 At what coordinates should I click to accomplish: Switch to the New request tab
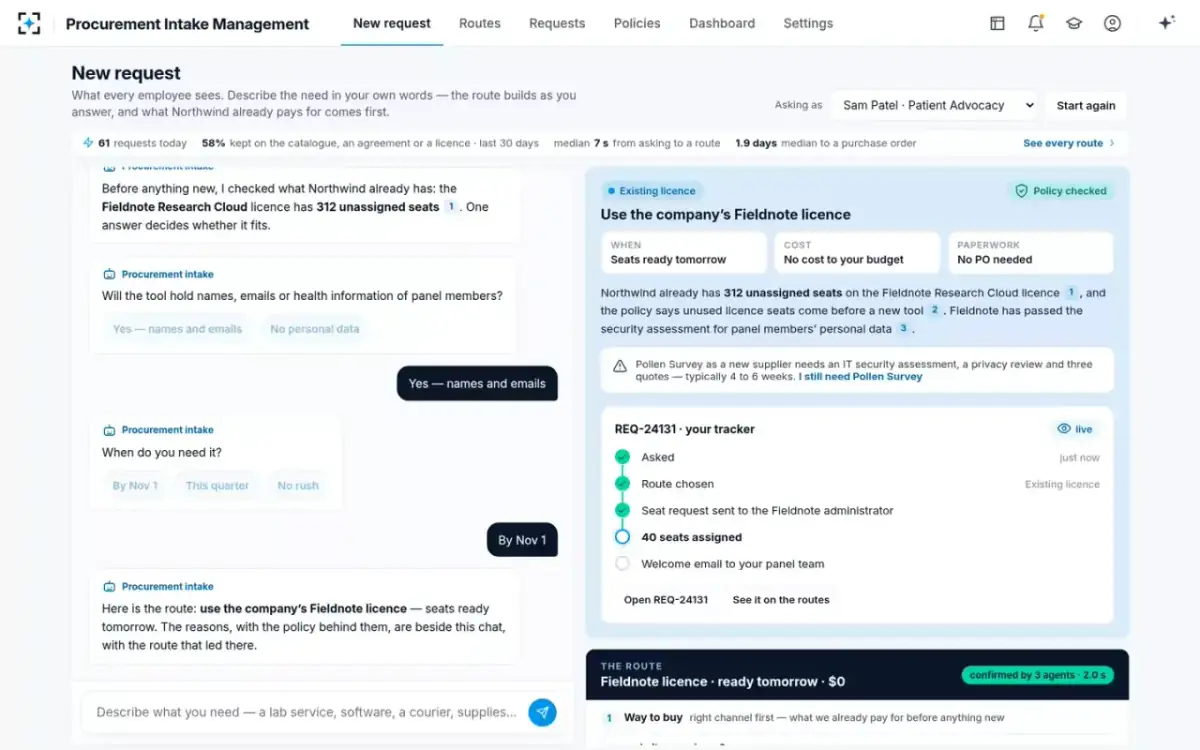(392, 23)
